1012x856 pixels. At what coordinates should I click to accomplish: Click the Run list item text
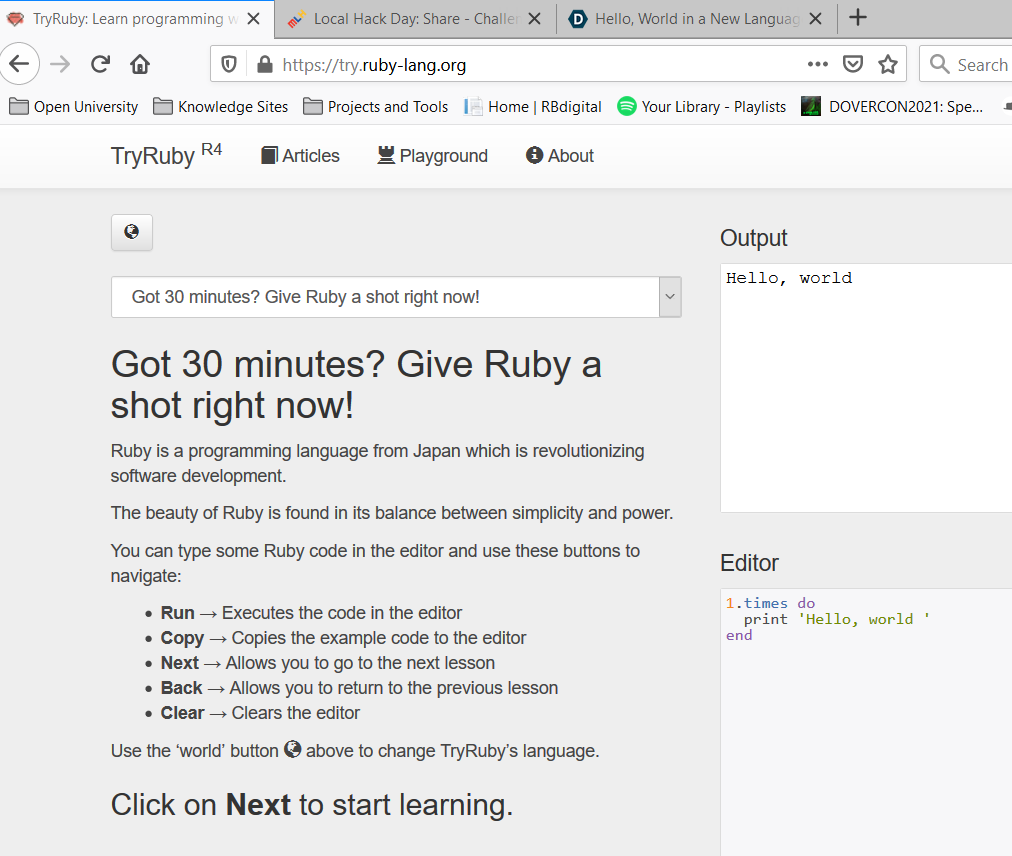[x=311, y=613]
